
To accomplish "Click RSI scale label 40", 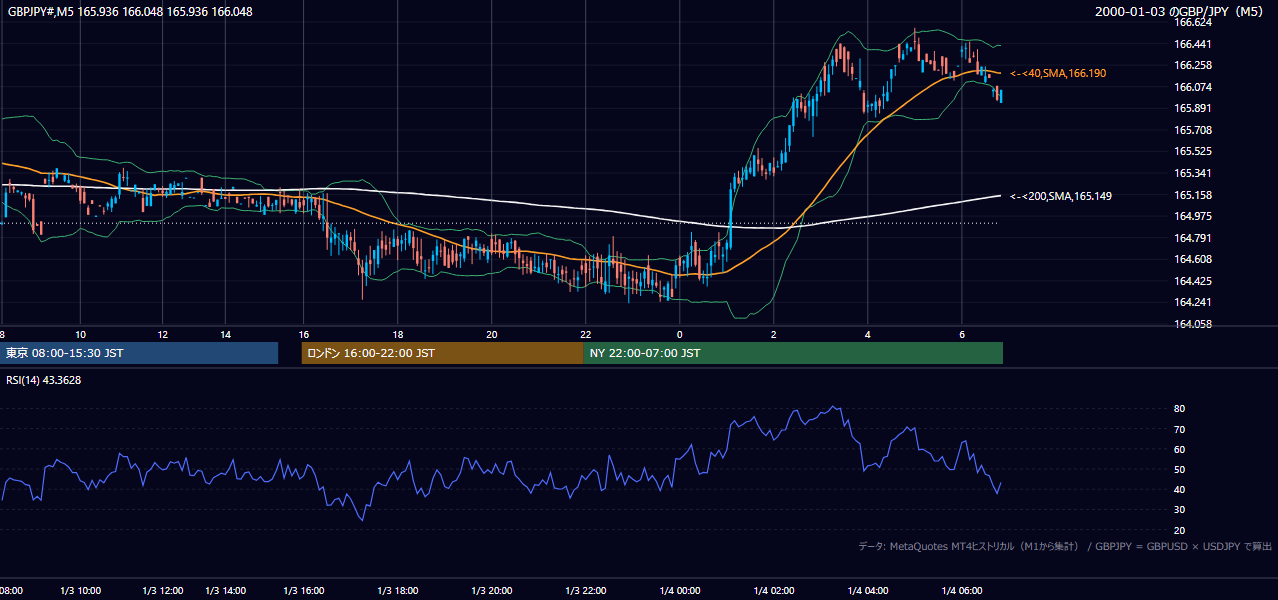I will (x=1179, y=489).
